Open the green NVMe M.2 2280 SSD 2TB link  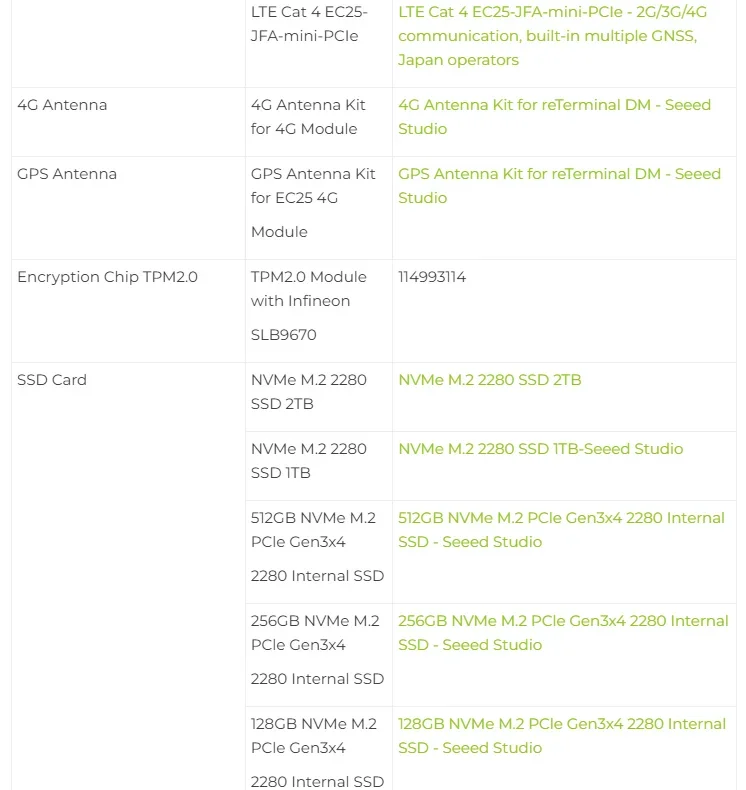coord(489,380)
